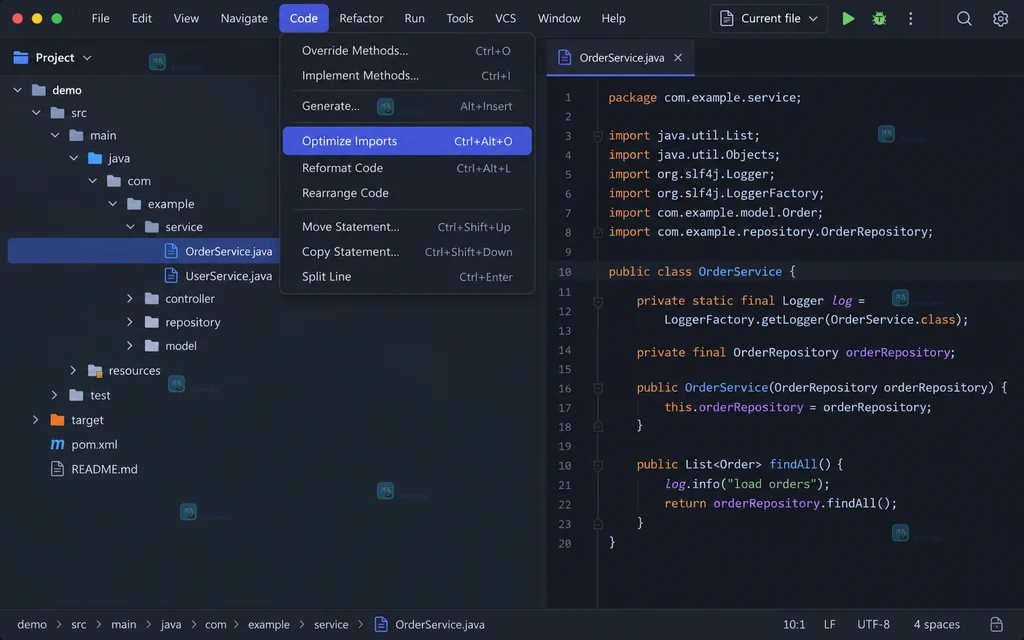Image resolution: width=1024 pixels, height=640 pixels.
Task: Toggle the fold marker at import line 3
Action: (598, 136)
